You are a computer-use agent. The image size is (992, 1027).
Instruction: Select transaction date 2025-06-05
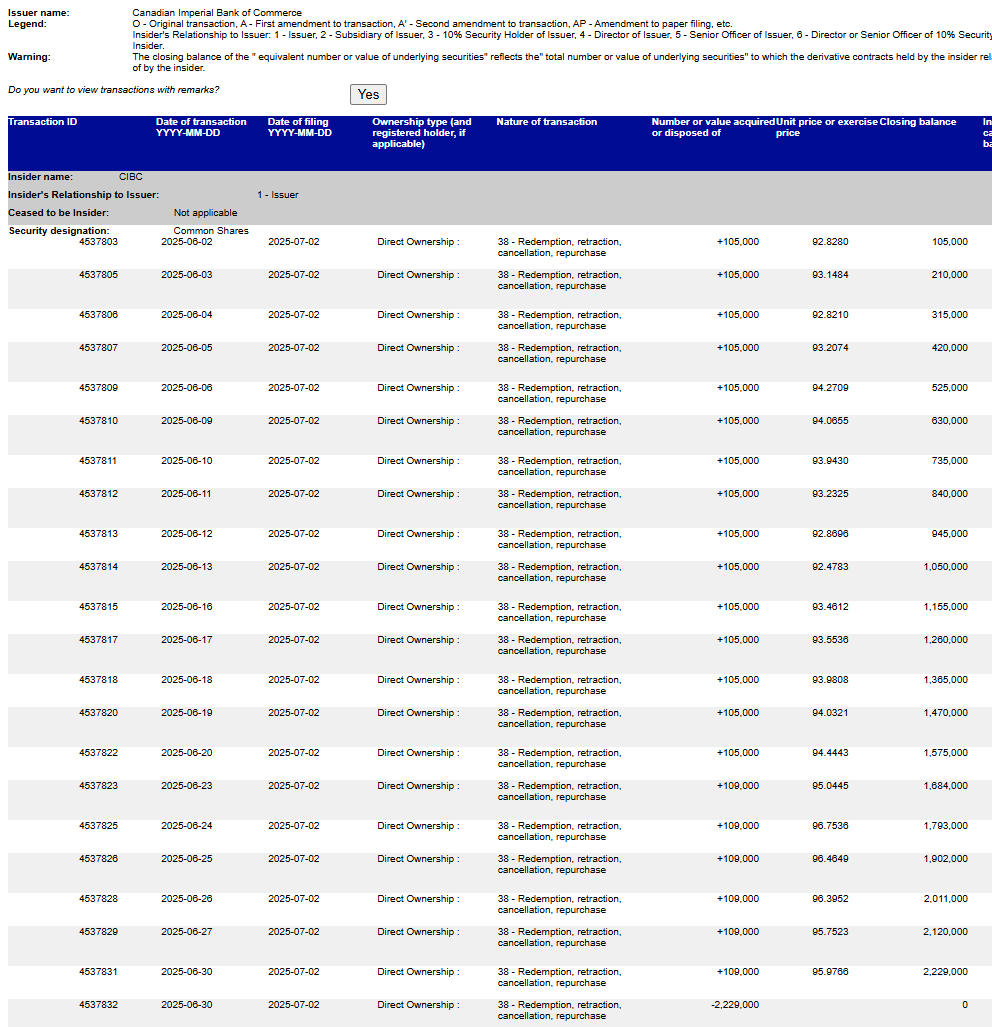(x=187, y=347)
